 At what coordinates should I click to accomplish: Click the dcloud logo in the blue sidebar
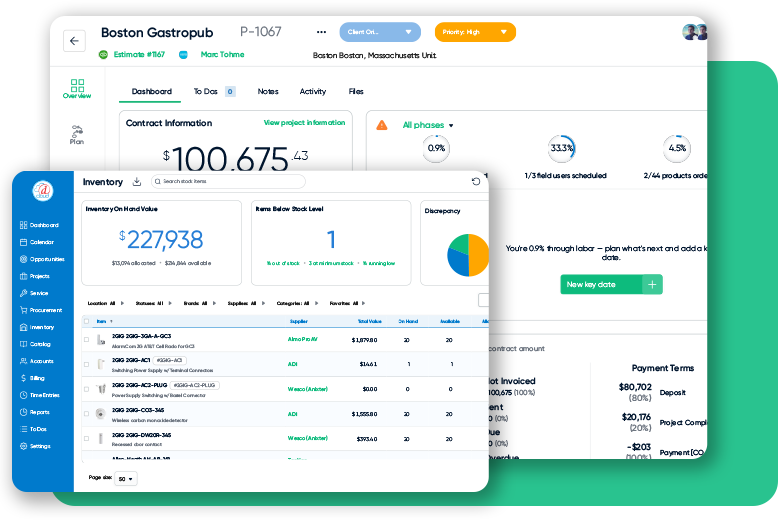pos(43,191)
